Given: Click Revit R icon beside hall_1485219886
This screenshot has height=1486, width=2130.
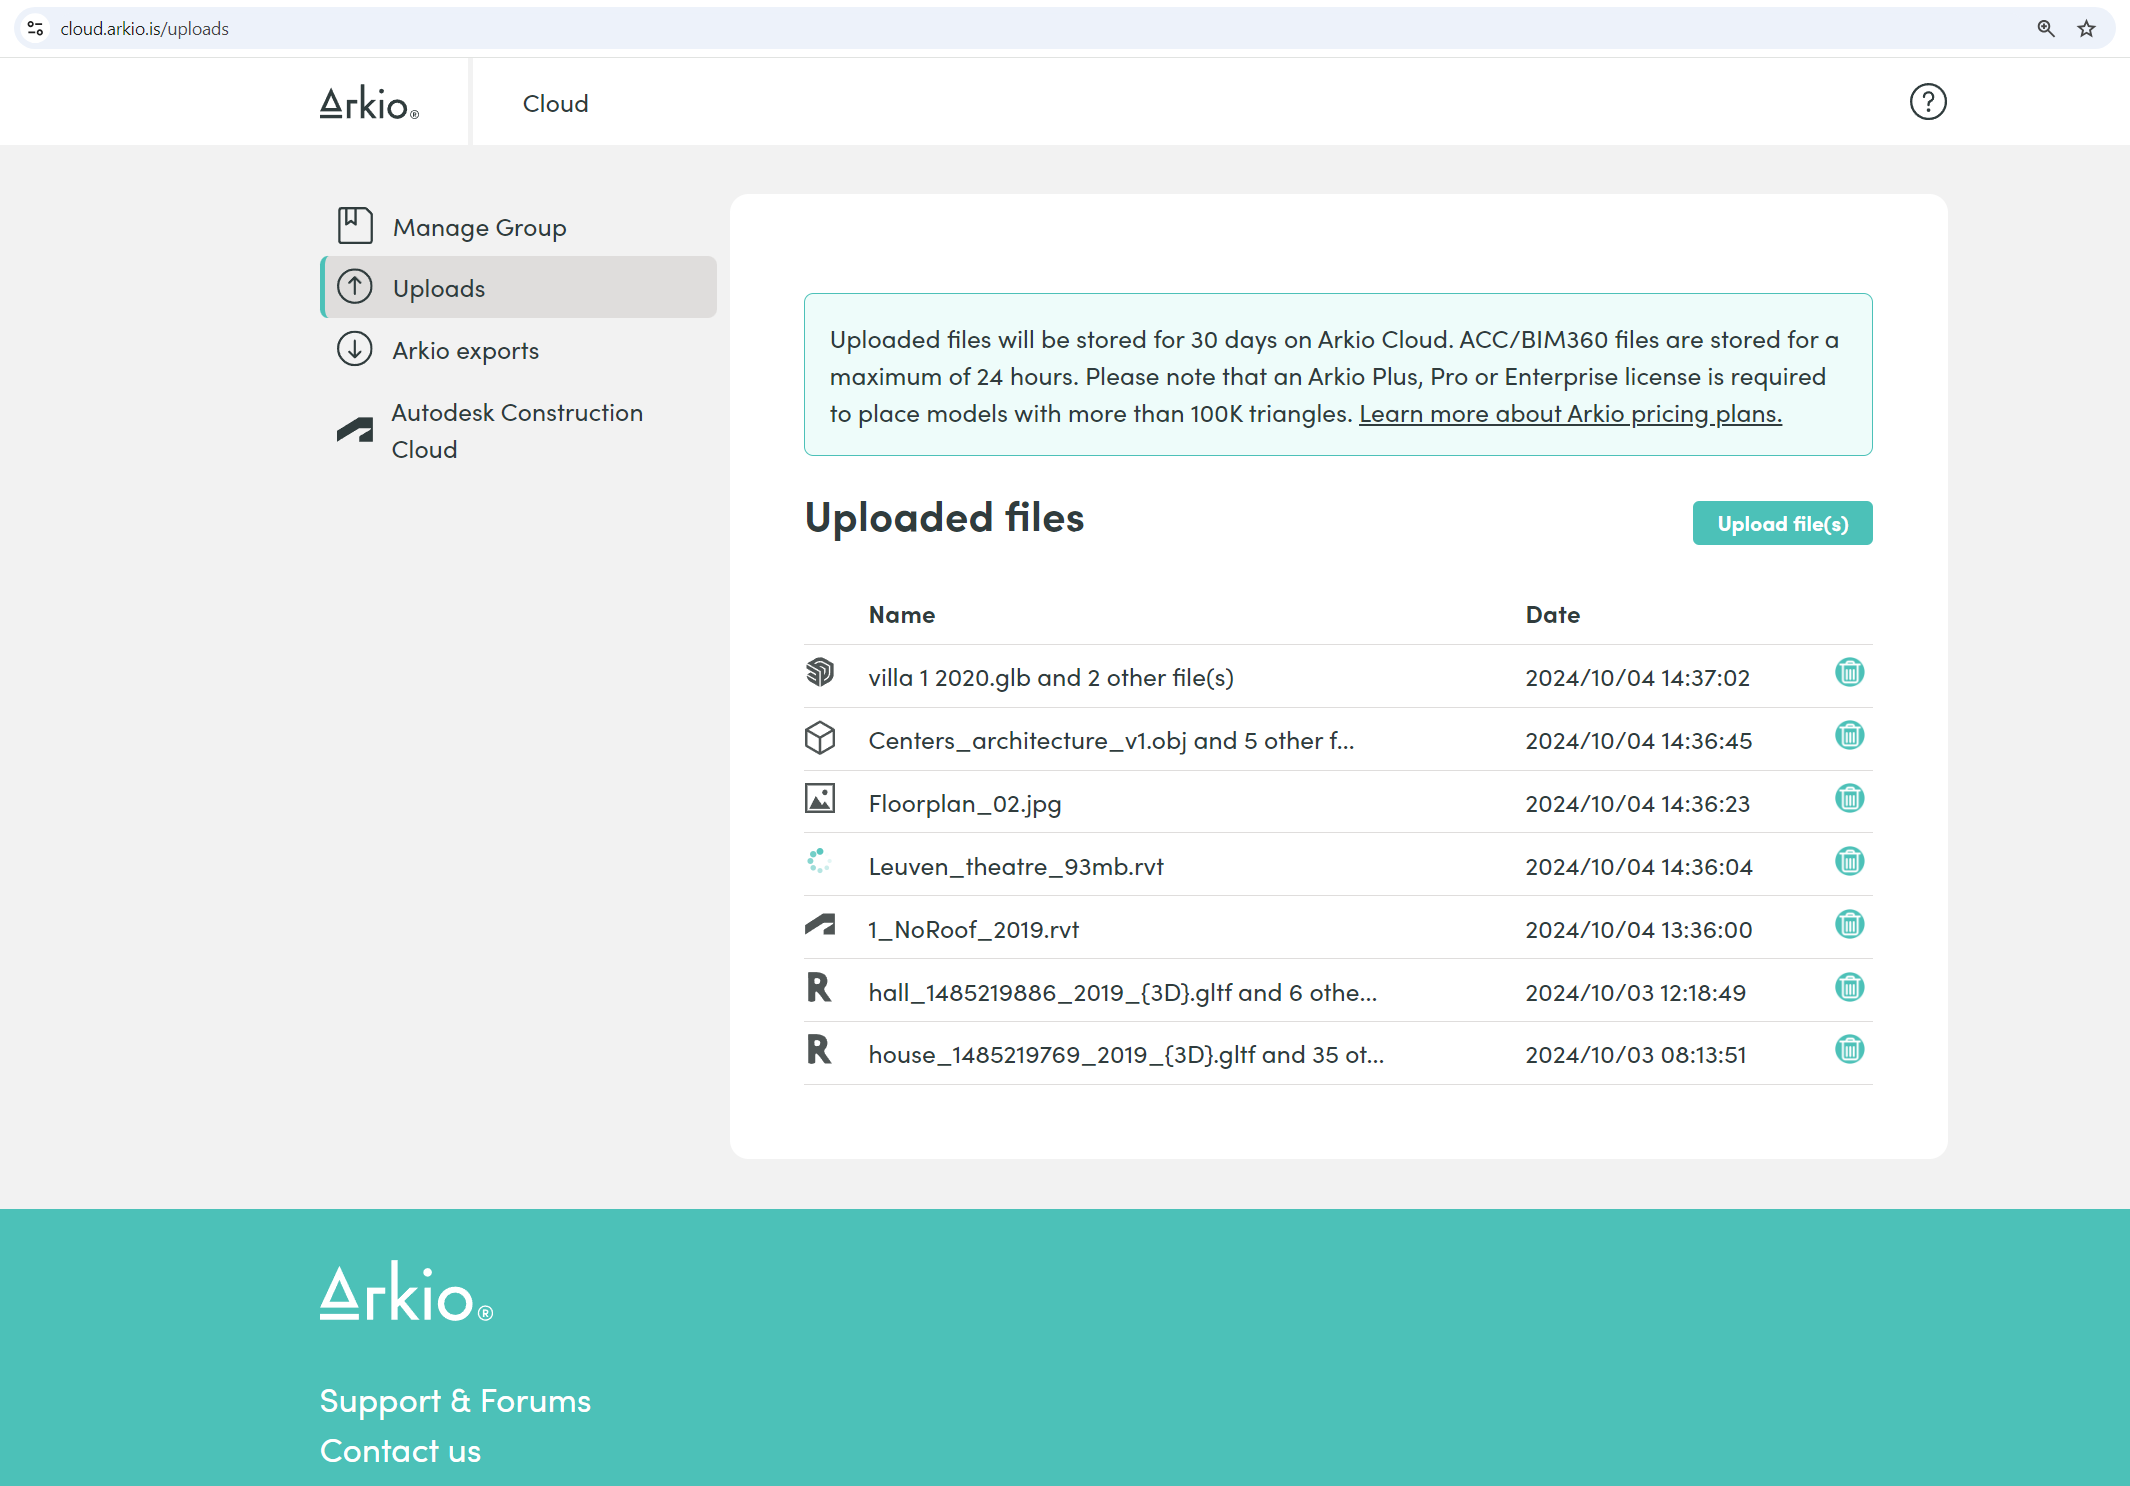Looking at the screenshot, I should [x=819, y=988].
